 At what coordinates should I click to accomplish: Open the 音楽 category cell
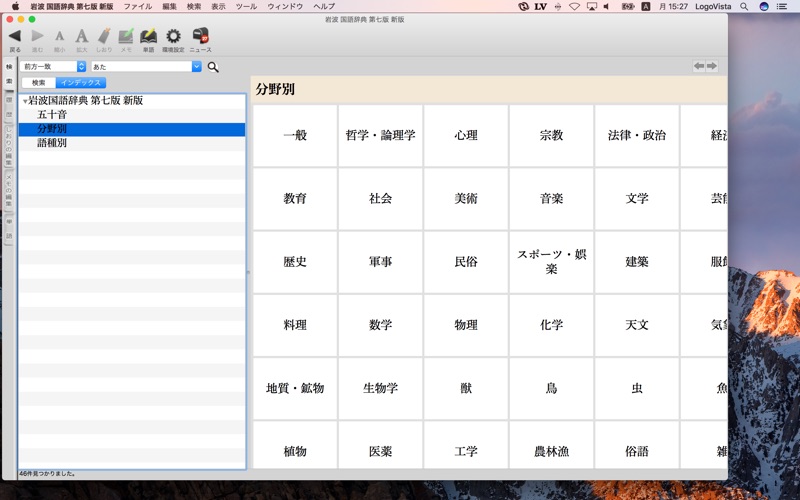[x=552, y=198]
